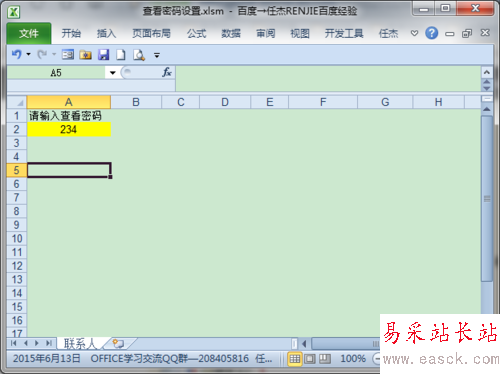500x374 pixels.
Task: Switch to the 开始 Home tab
Action: pos(71,33)
